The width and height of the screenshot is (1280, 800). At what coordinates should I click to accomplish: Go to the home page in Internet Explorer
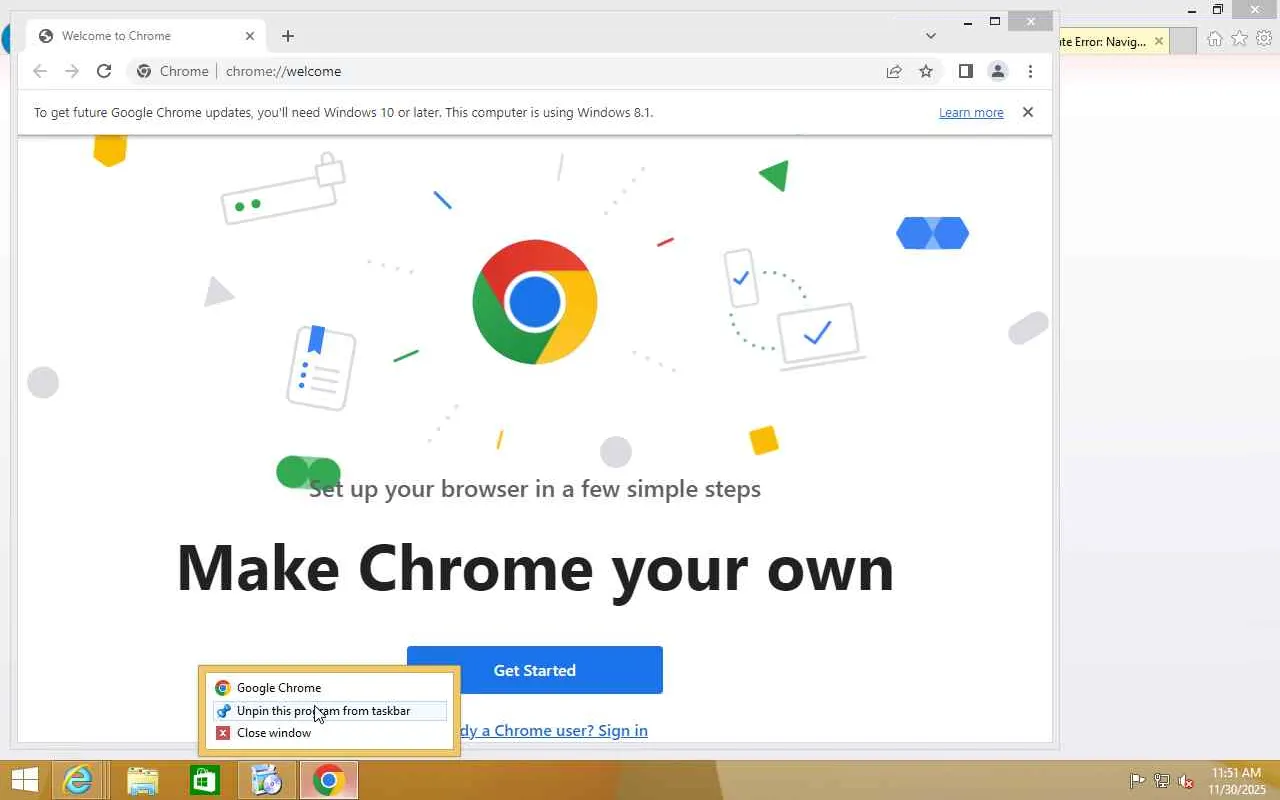(1215, 39)
